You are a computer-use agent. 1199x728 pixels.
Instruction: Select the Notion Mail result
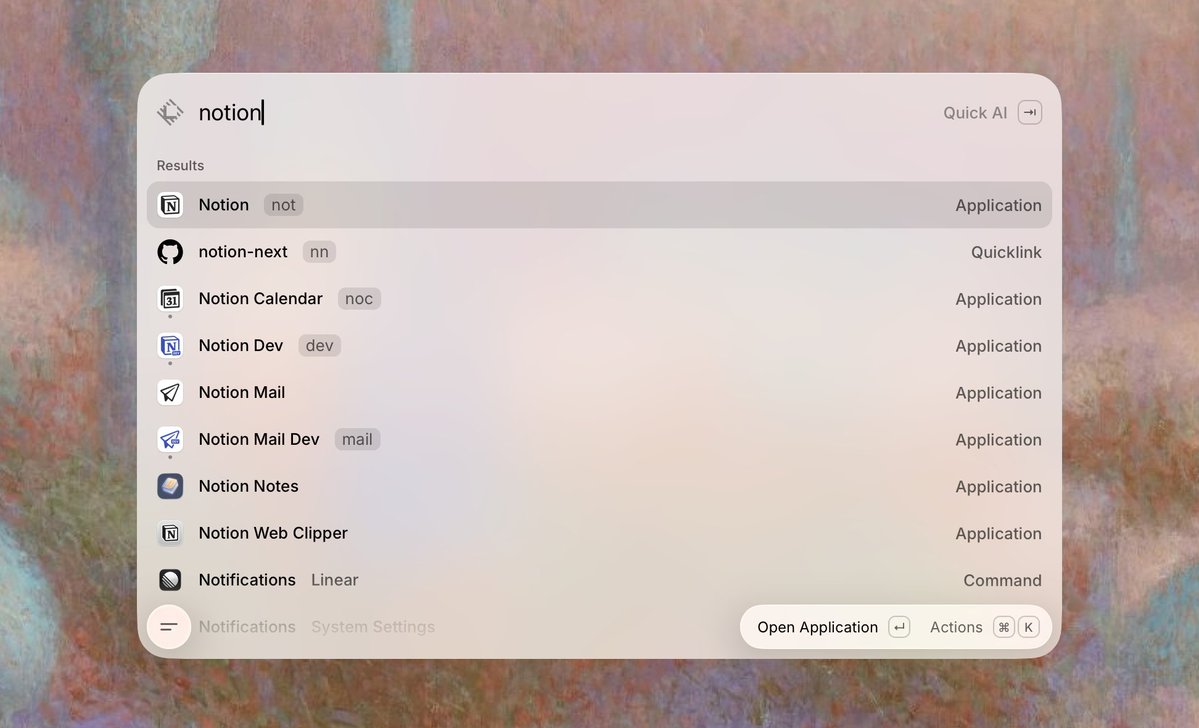(x=600, y=392)
